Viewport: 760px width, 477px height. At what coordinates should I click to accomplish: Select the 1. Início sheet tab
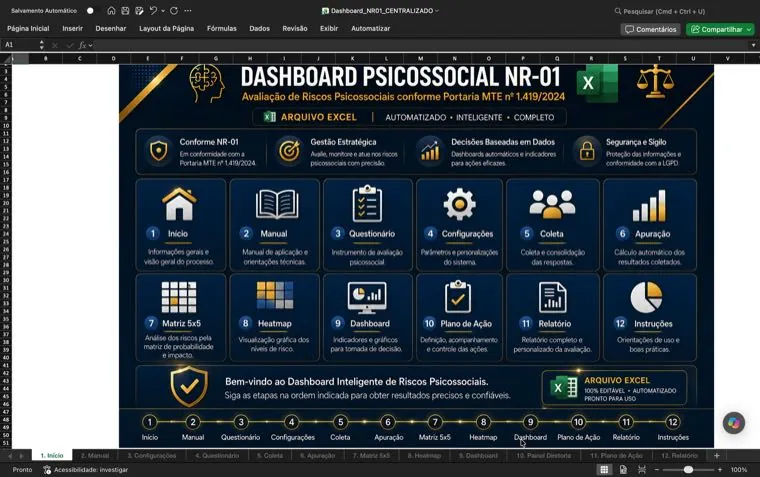tap(52, 456)
